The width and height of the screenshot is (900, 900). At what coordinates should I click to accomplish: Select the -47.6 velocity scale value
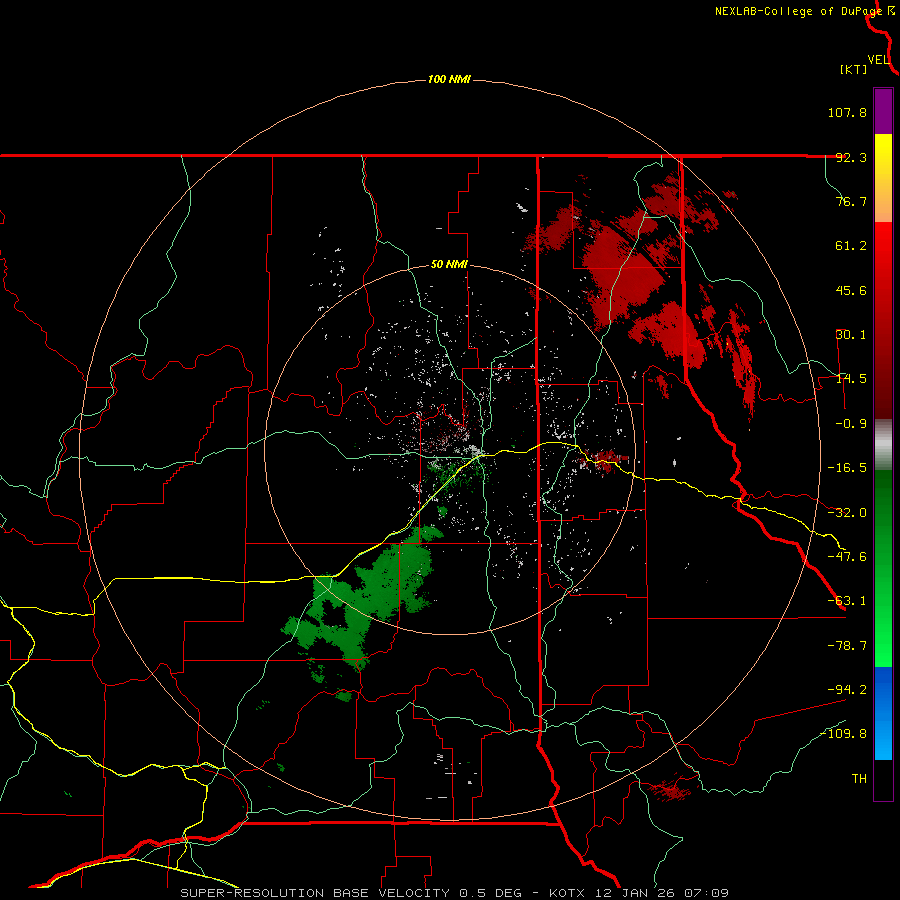[847, 557]
